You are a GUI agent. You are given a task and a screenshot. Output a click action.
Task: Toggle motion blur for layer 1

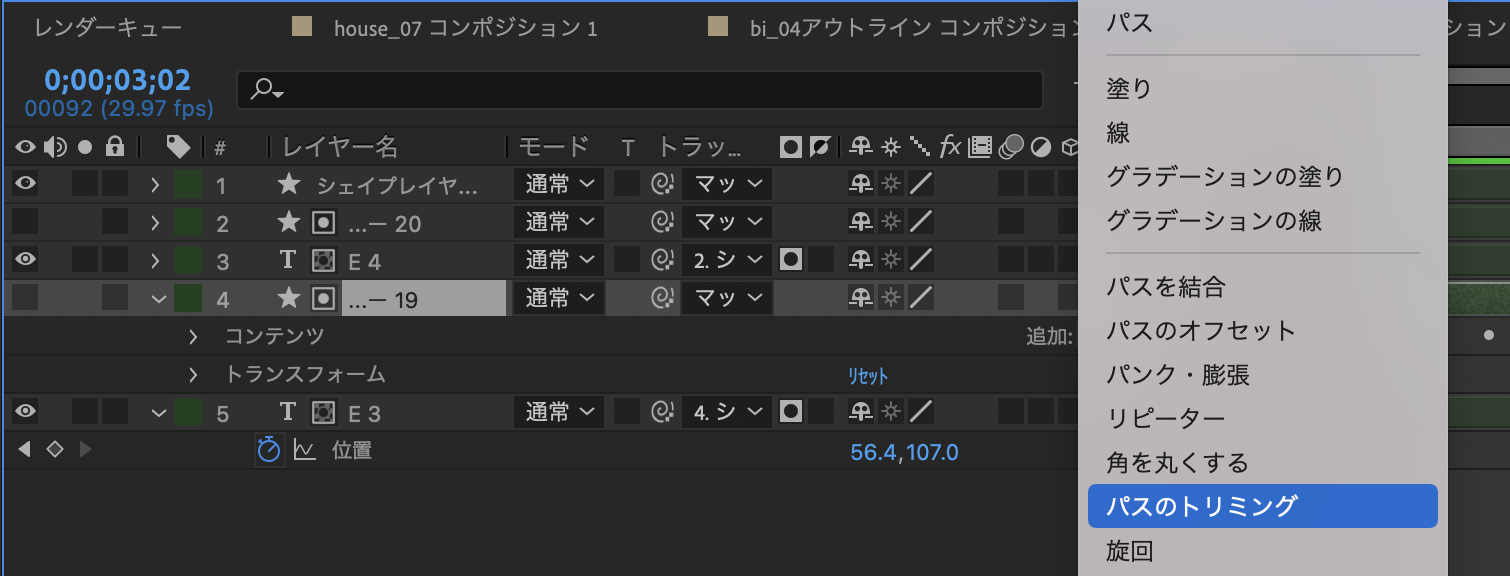tap(1010, 185)
